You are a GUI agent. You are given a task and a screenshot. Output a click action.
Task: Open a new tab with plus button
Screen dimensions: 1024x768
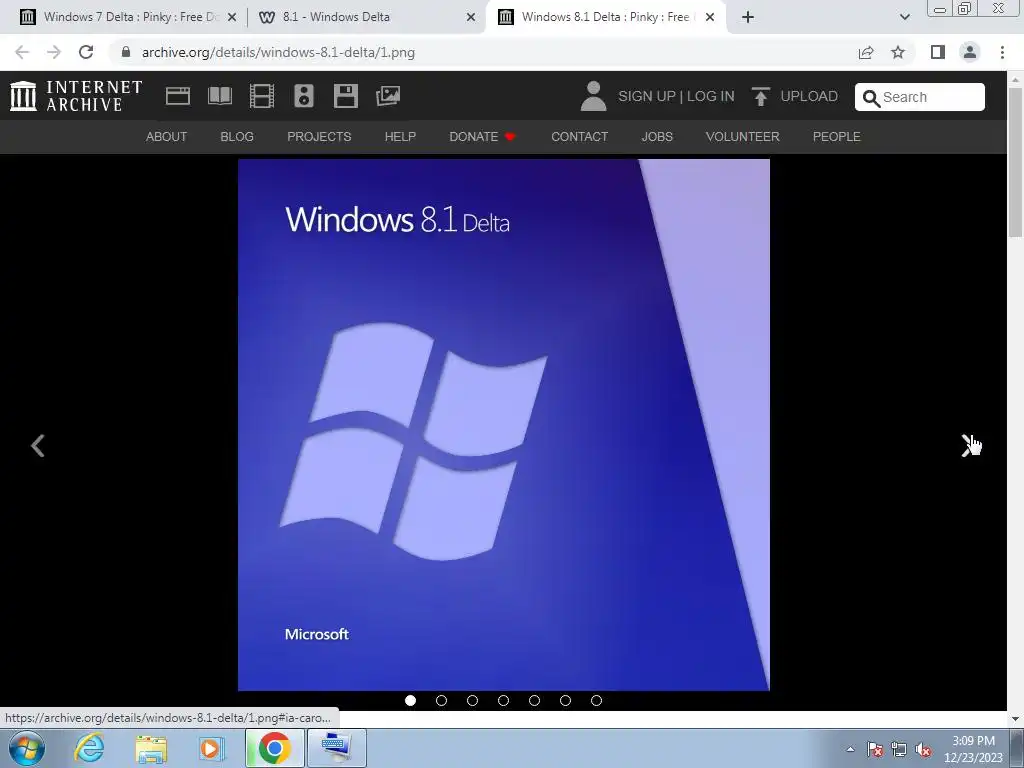click(748, 17)
